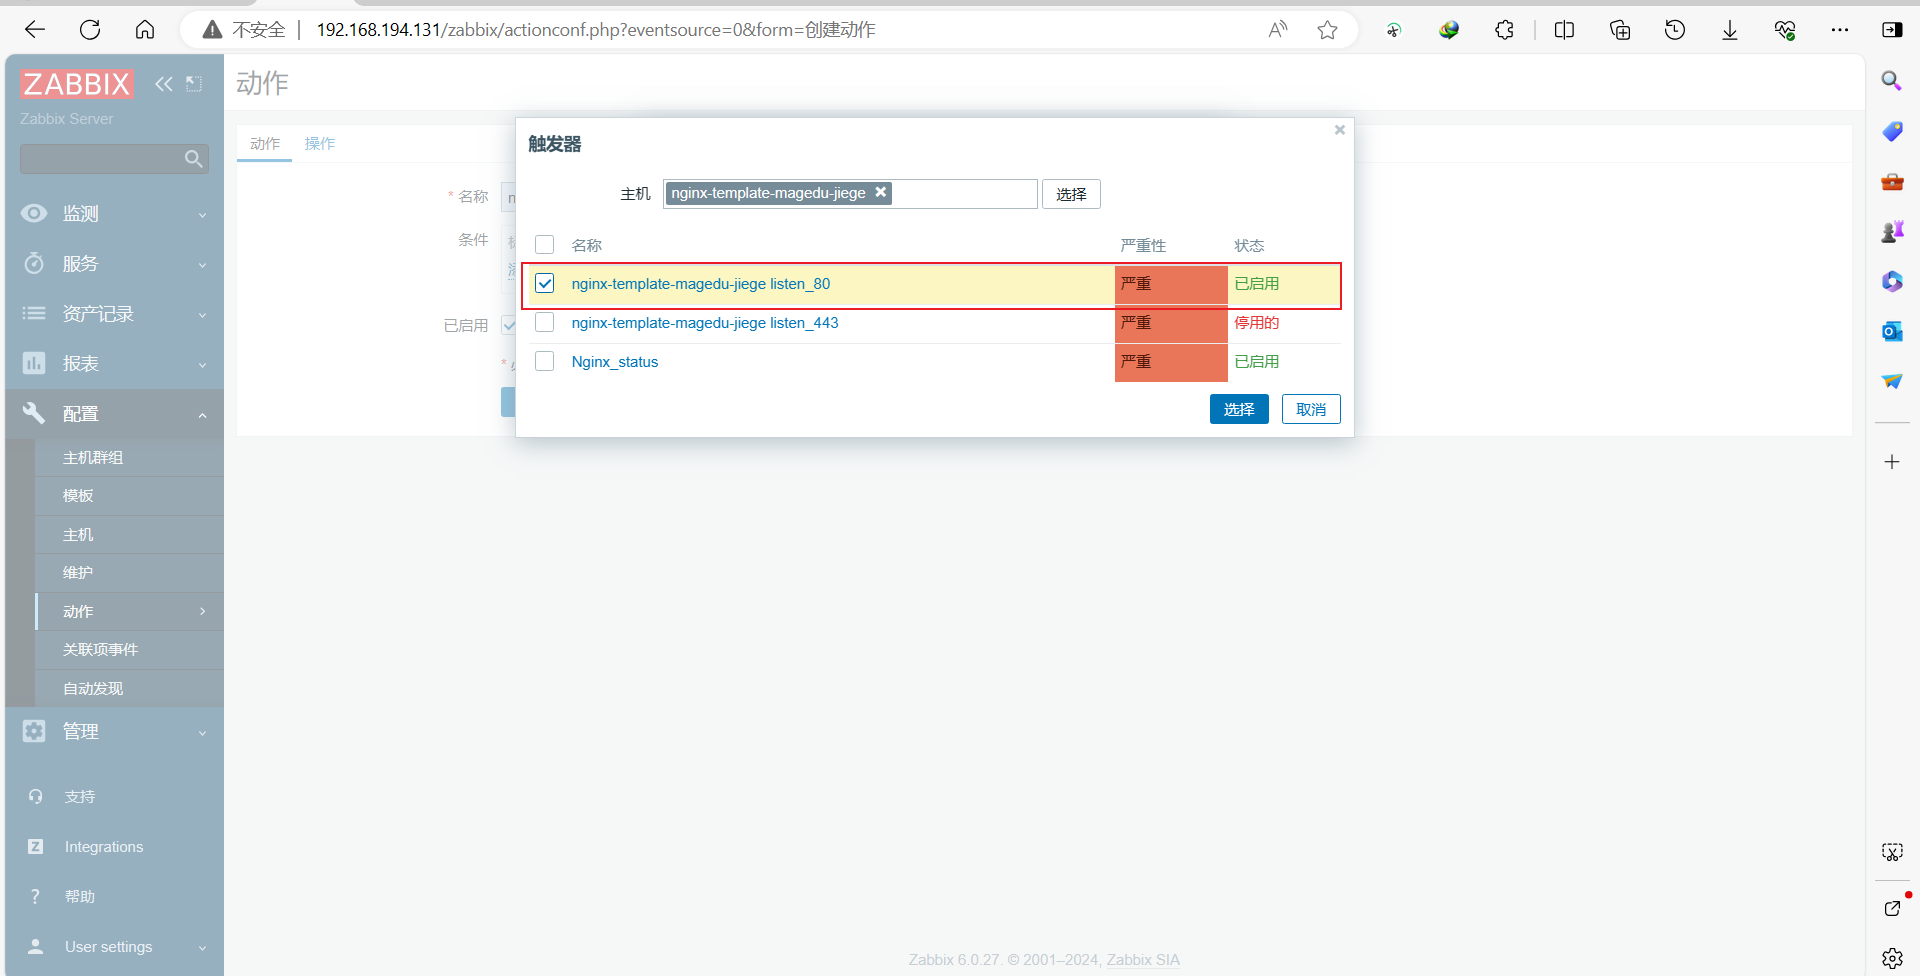Open 主机群组 in configuration submenu
Image resolution: width=1920 pixels, height=976 pixels.
[93, 457]
